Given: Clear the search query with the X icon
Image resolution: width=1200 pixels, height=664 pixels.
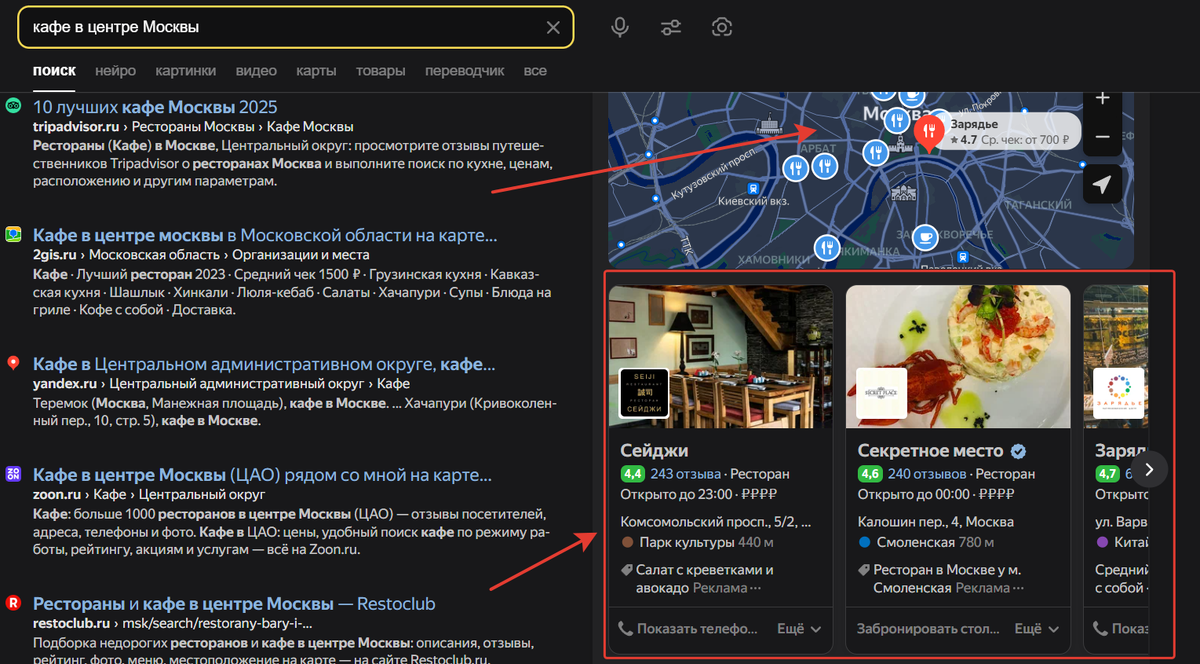Looking at the screenshot, I should click(553, 27).
